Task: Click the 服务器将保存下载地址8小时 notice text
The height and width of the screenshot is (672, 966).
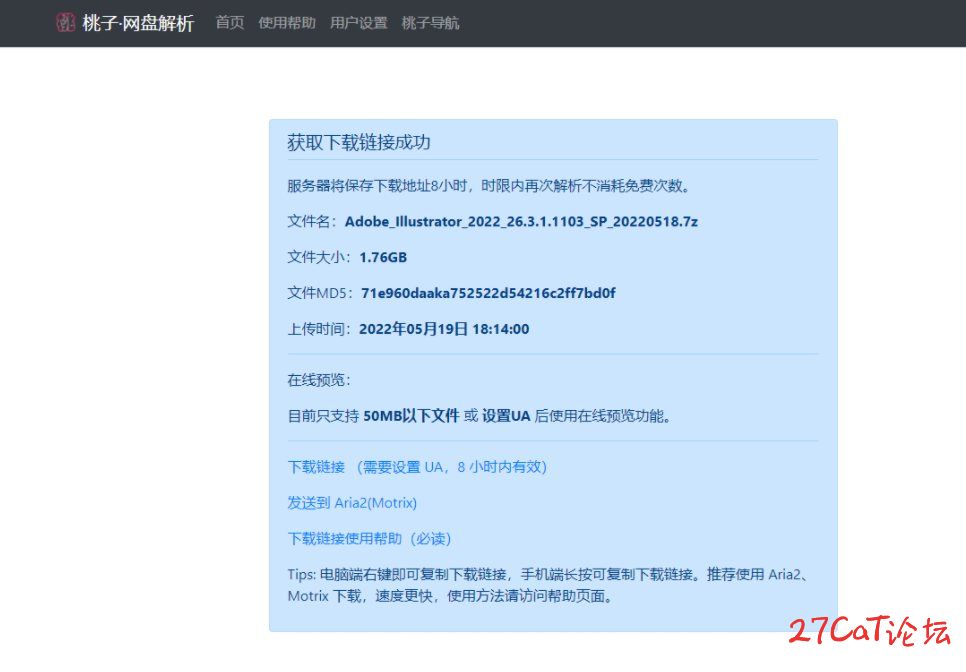Action: click(x=489, y=186)
